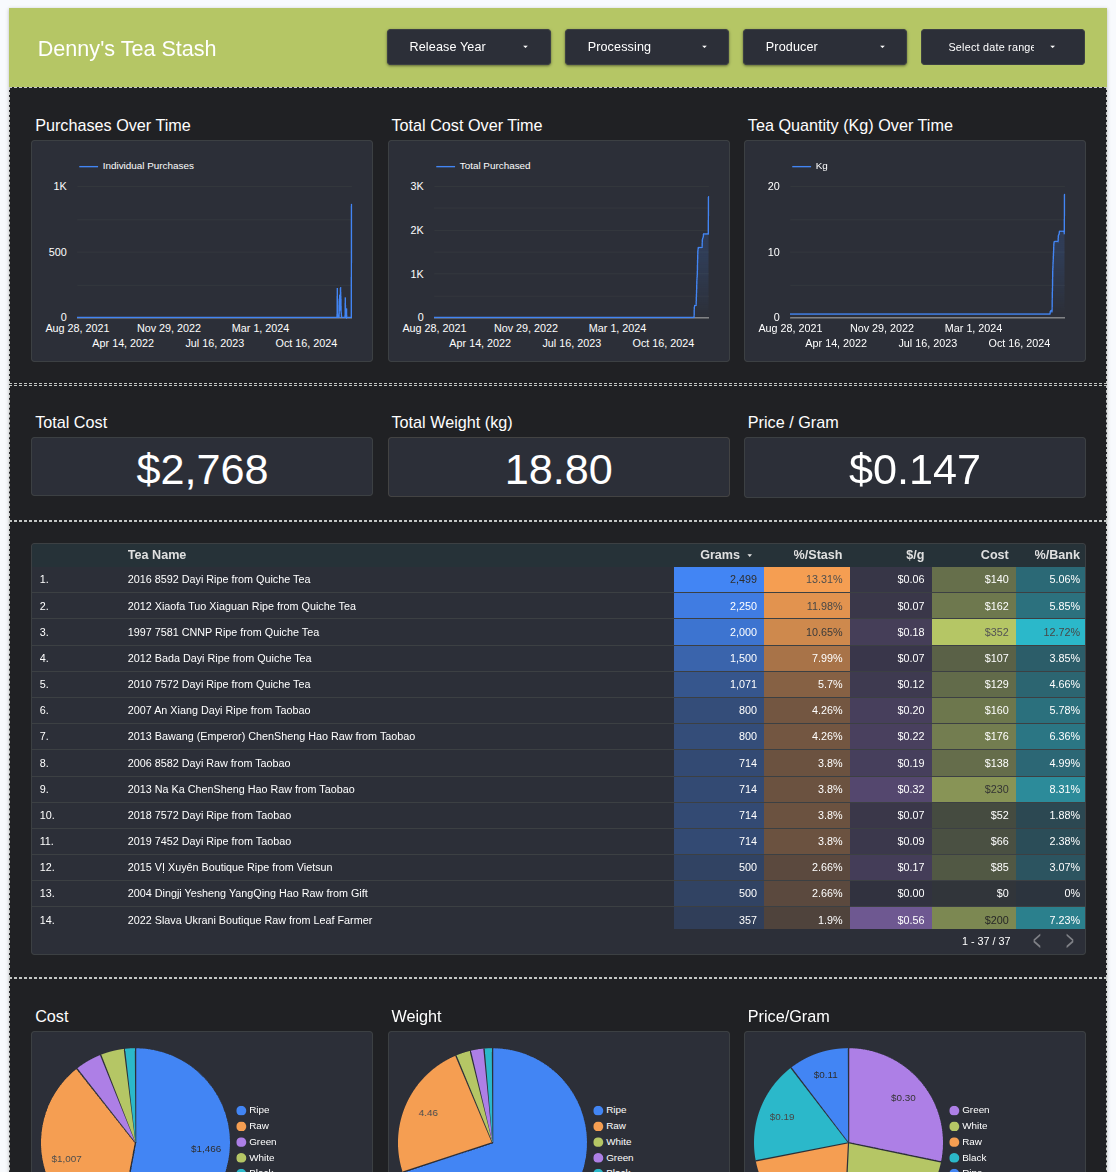1116x1172 pixels.
Task: Click the Purchases Over Time line chart
Action: coord(202,251)
